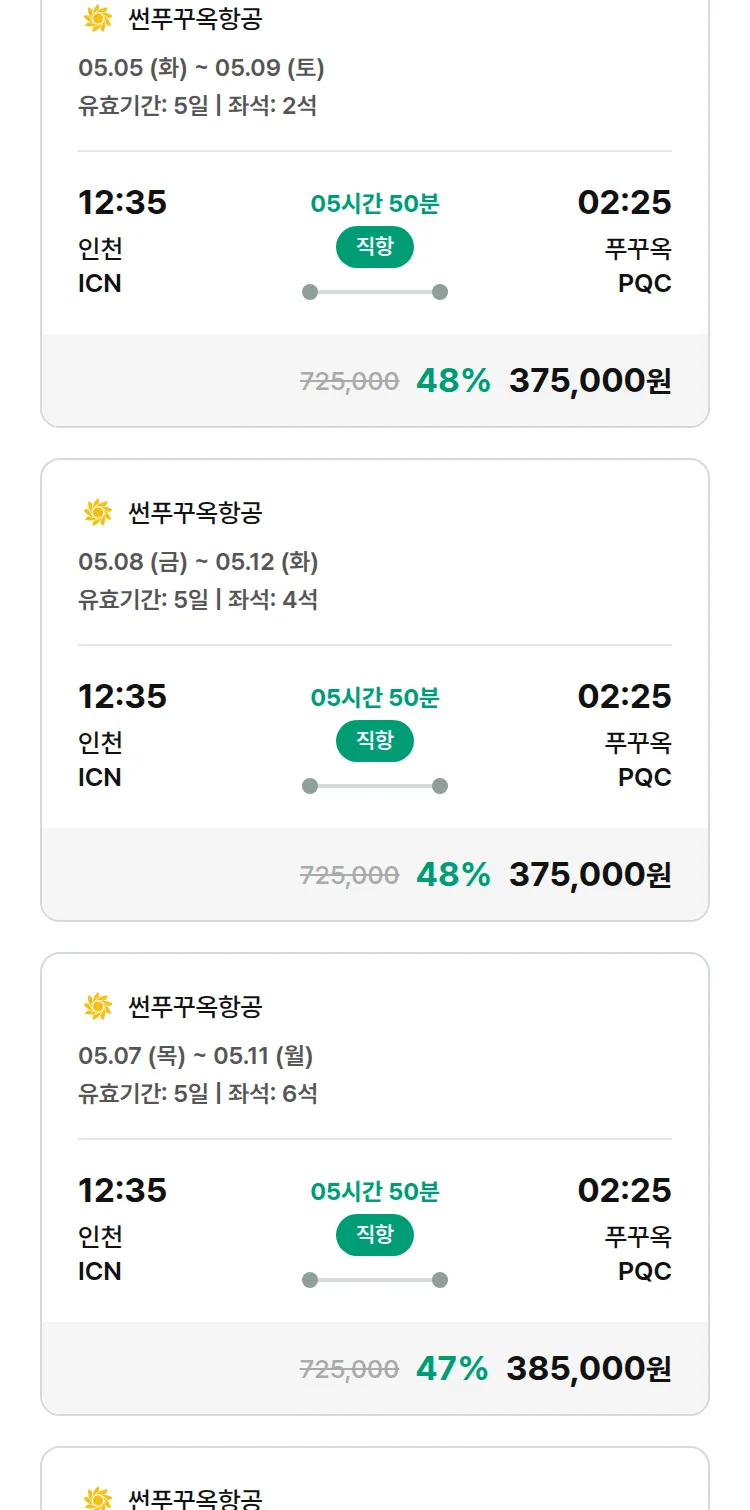The width and height of the screenshot is (750, 1510).
Task: Open the 05.08 (금) ~ 05.12 (화) date range
Action: point(198,562)
